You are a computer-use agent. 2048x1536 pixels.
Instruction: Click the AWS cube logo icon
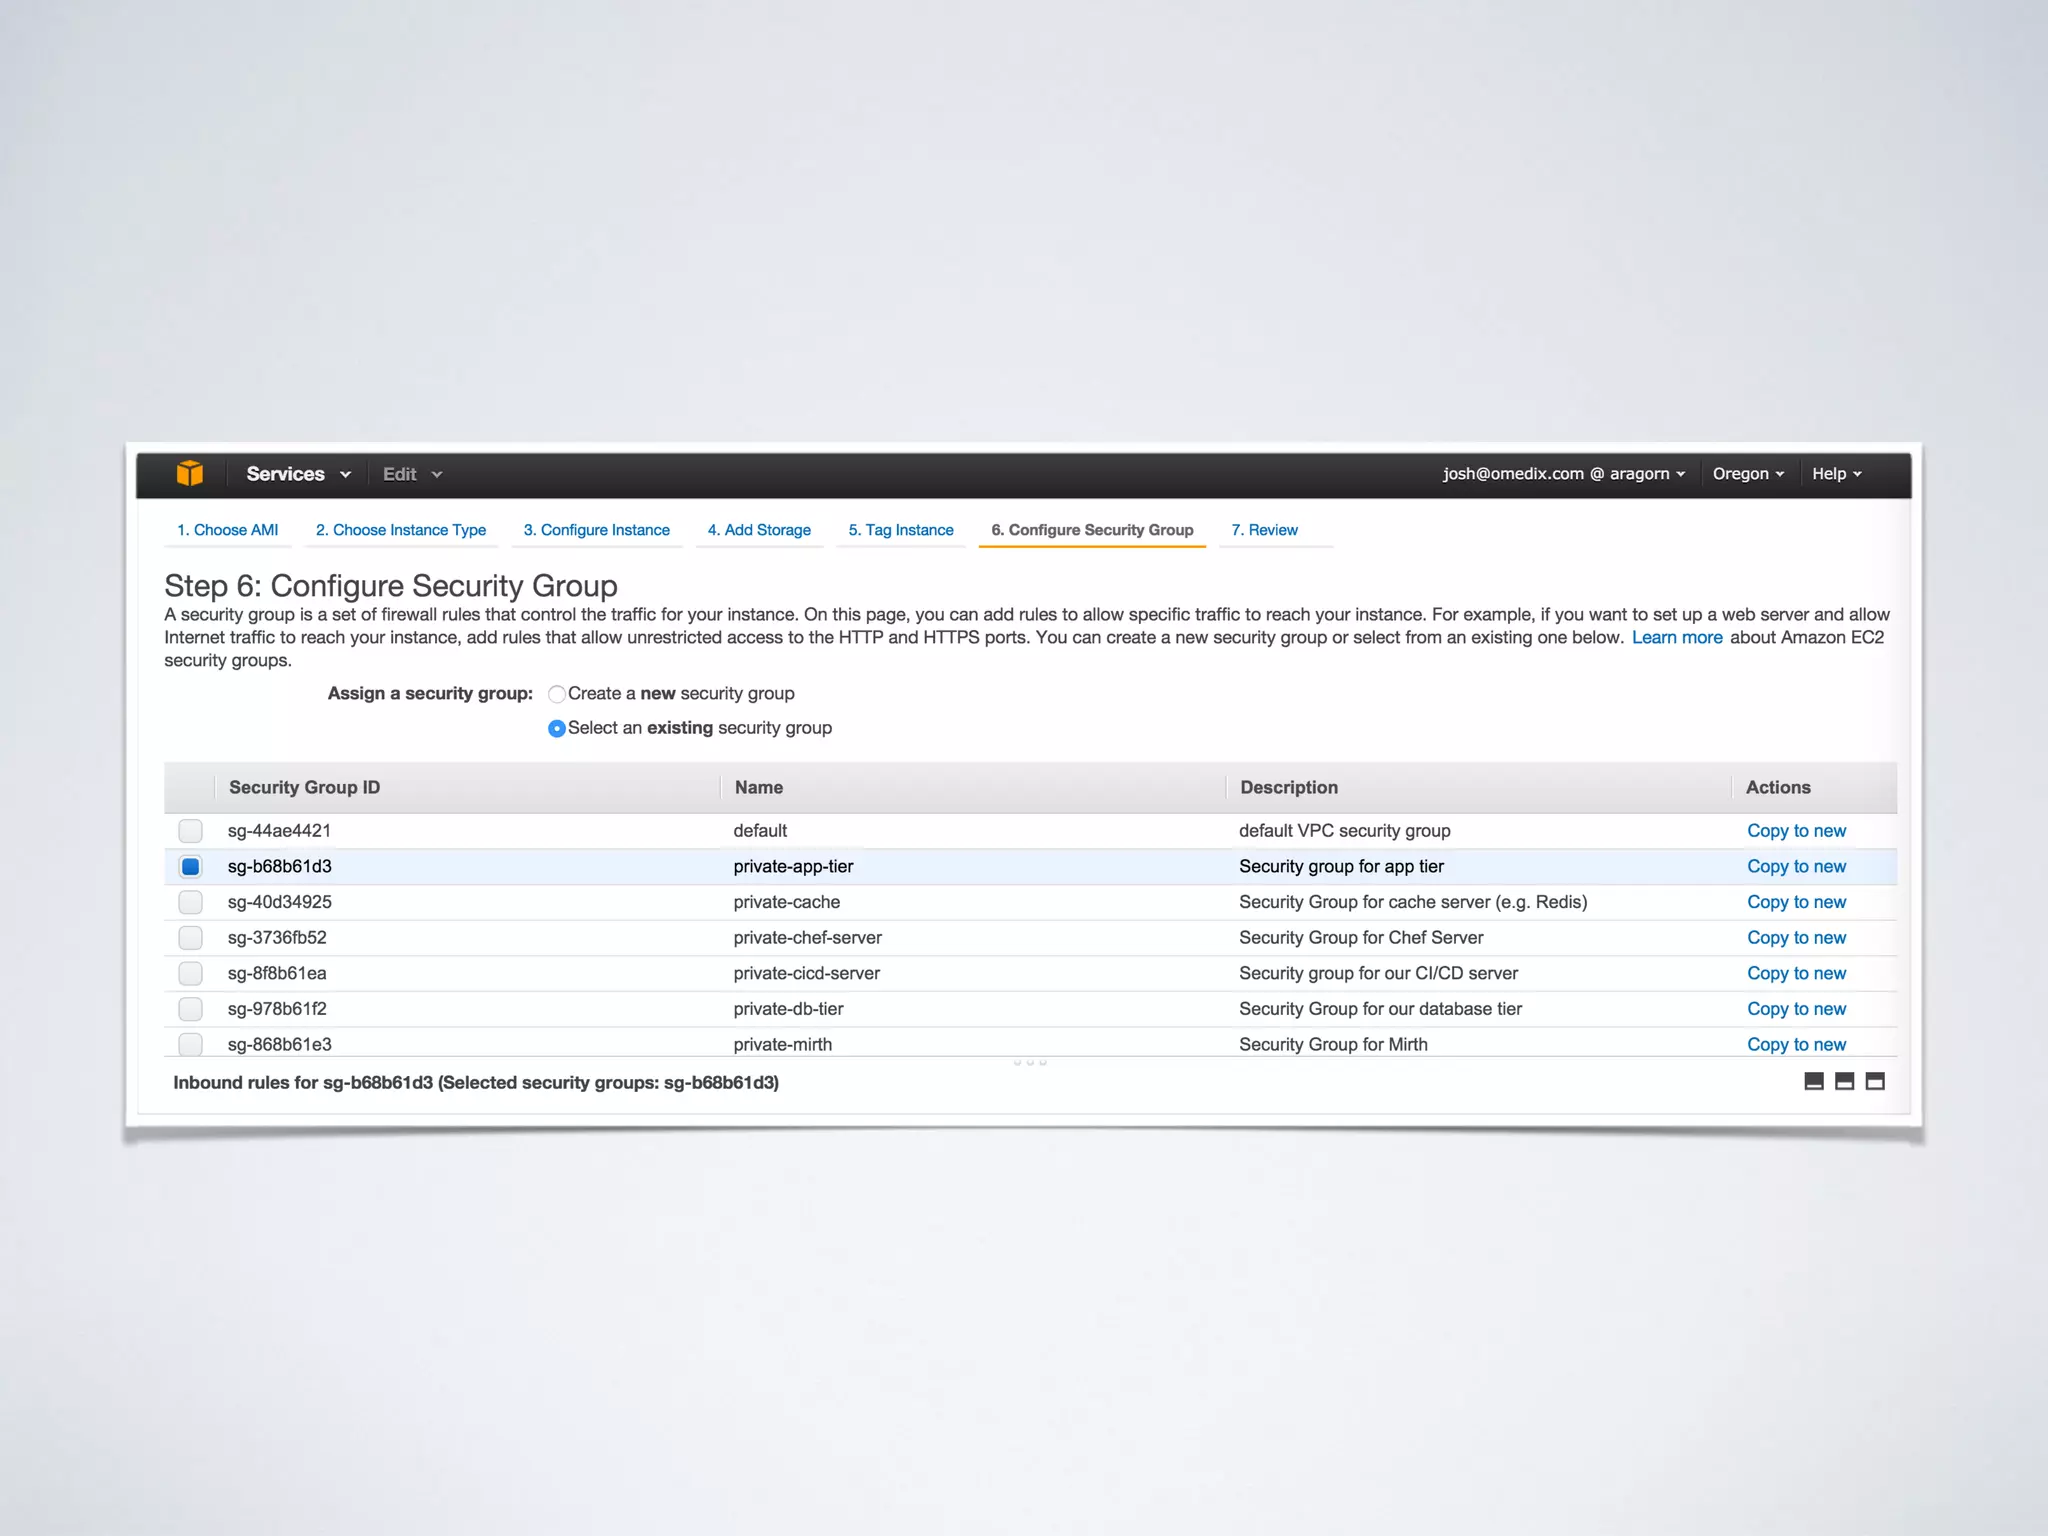(x=190, y=474)
